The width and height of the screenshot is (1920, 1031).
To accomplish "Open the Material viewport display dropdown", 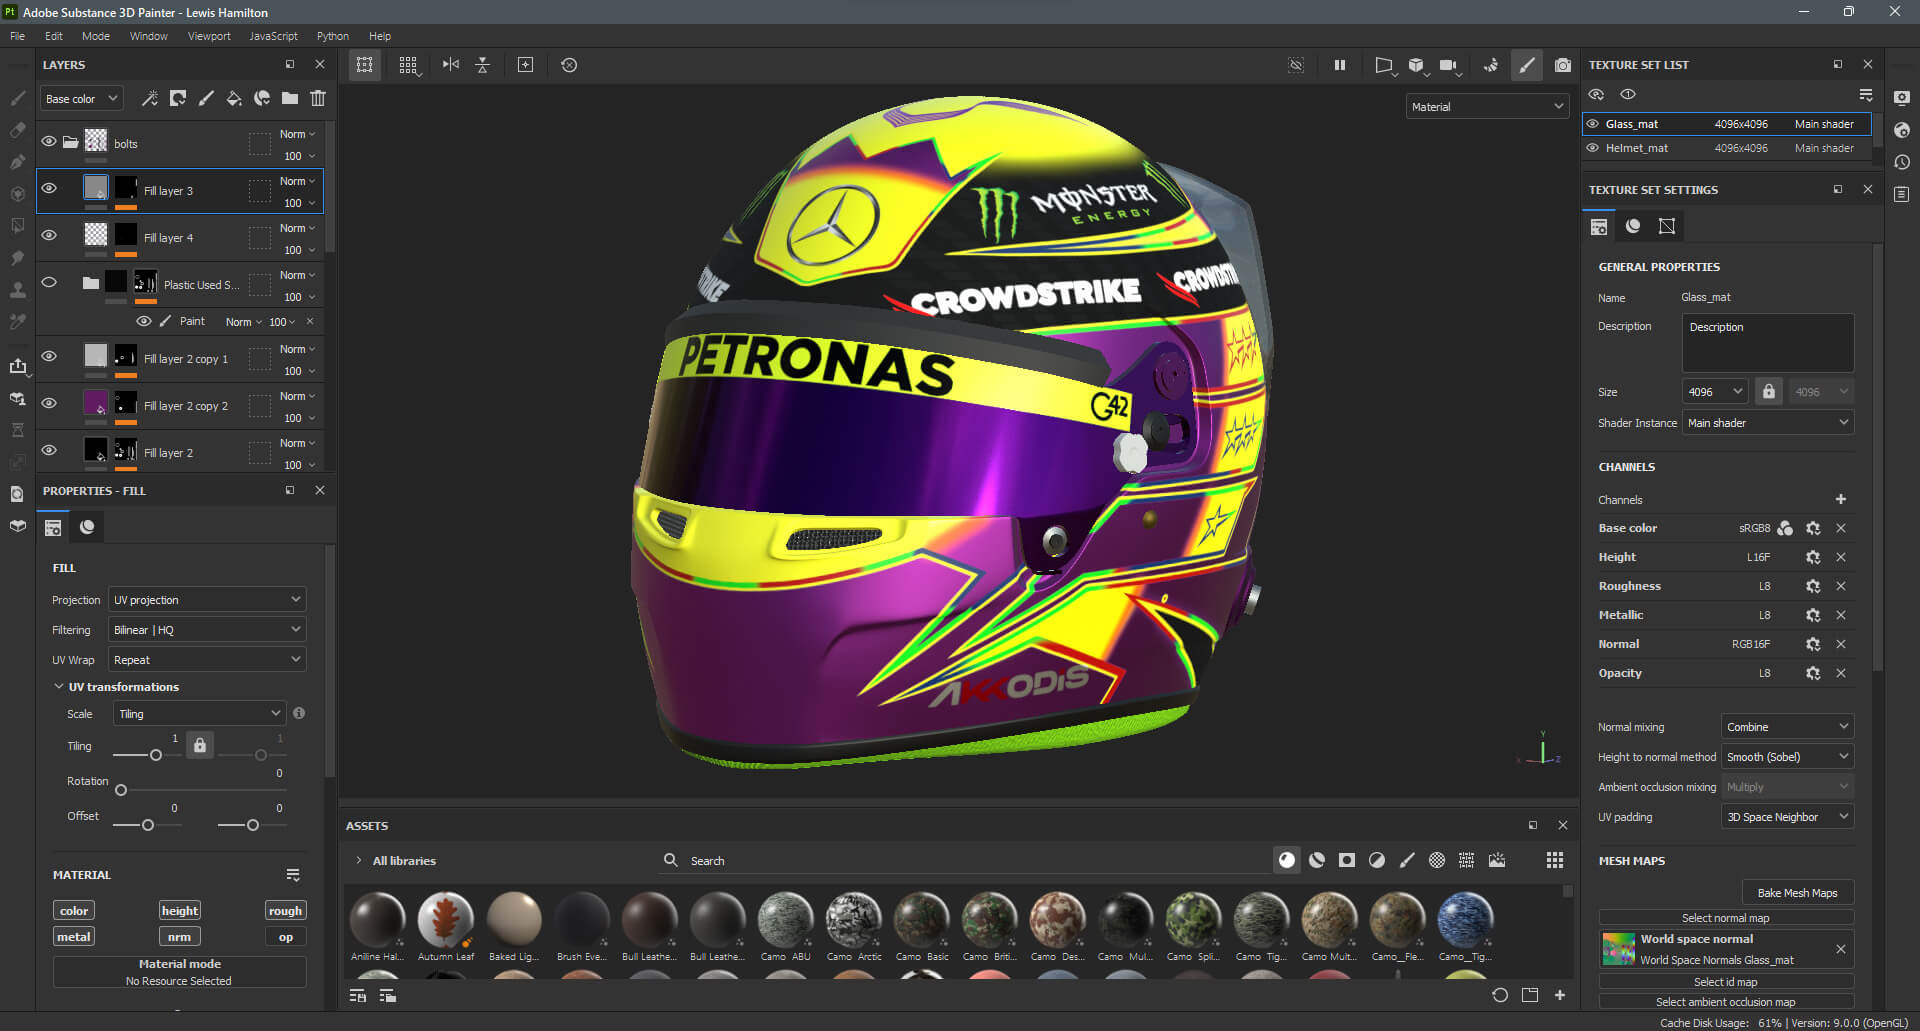I will (x=1487, y=107).
